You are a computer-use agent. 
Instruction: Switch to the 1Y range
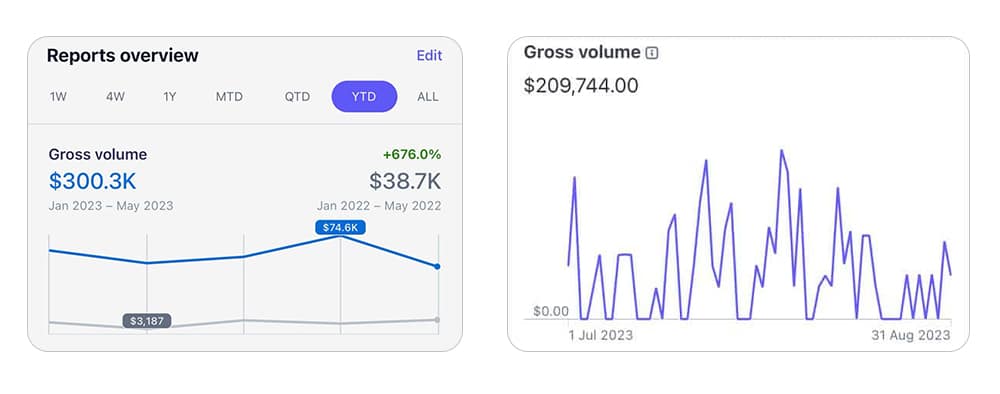(x=169, y=97)
